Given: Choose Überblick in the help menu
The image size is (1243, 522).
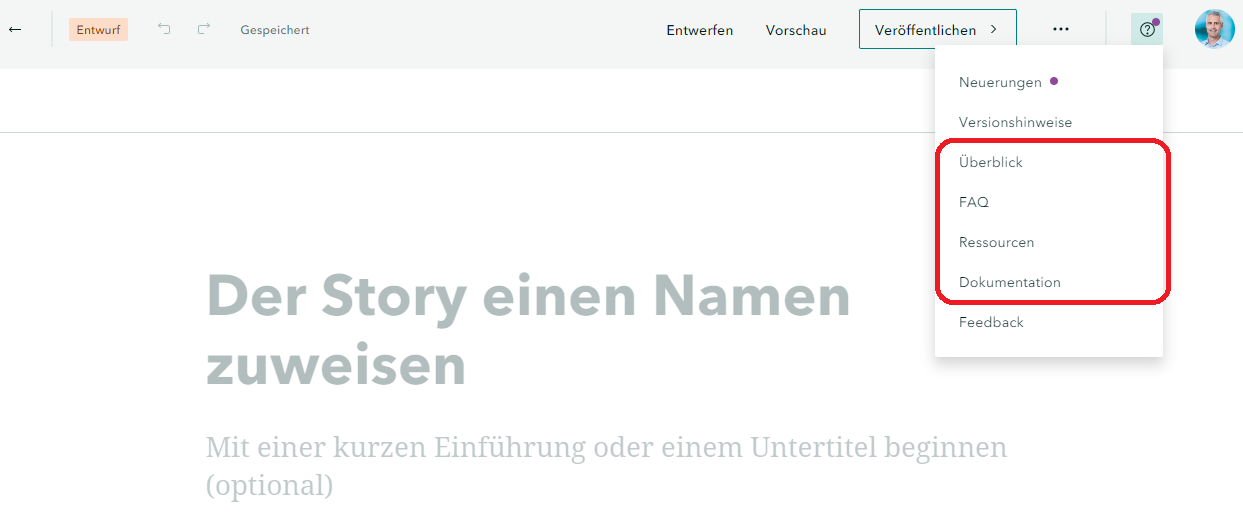Looking at the screenshot, I should [x=991, y=162].
